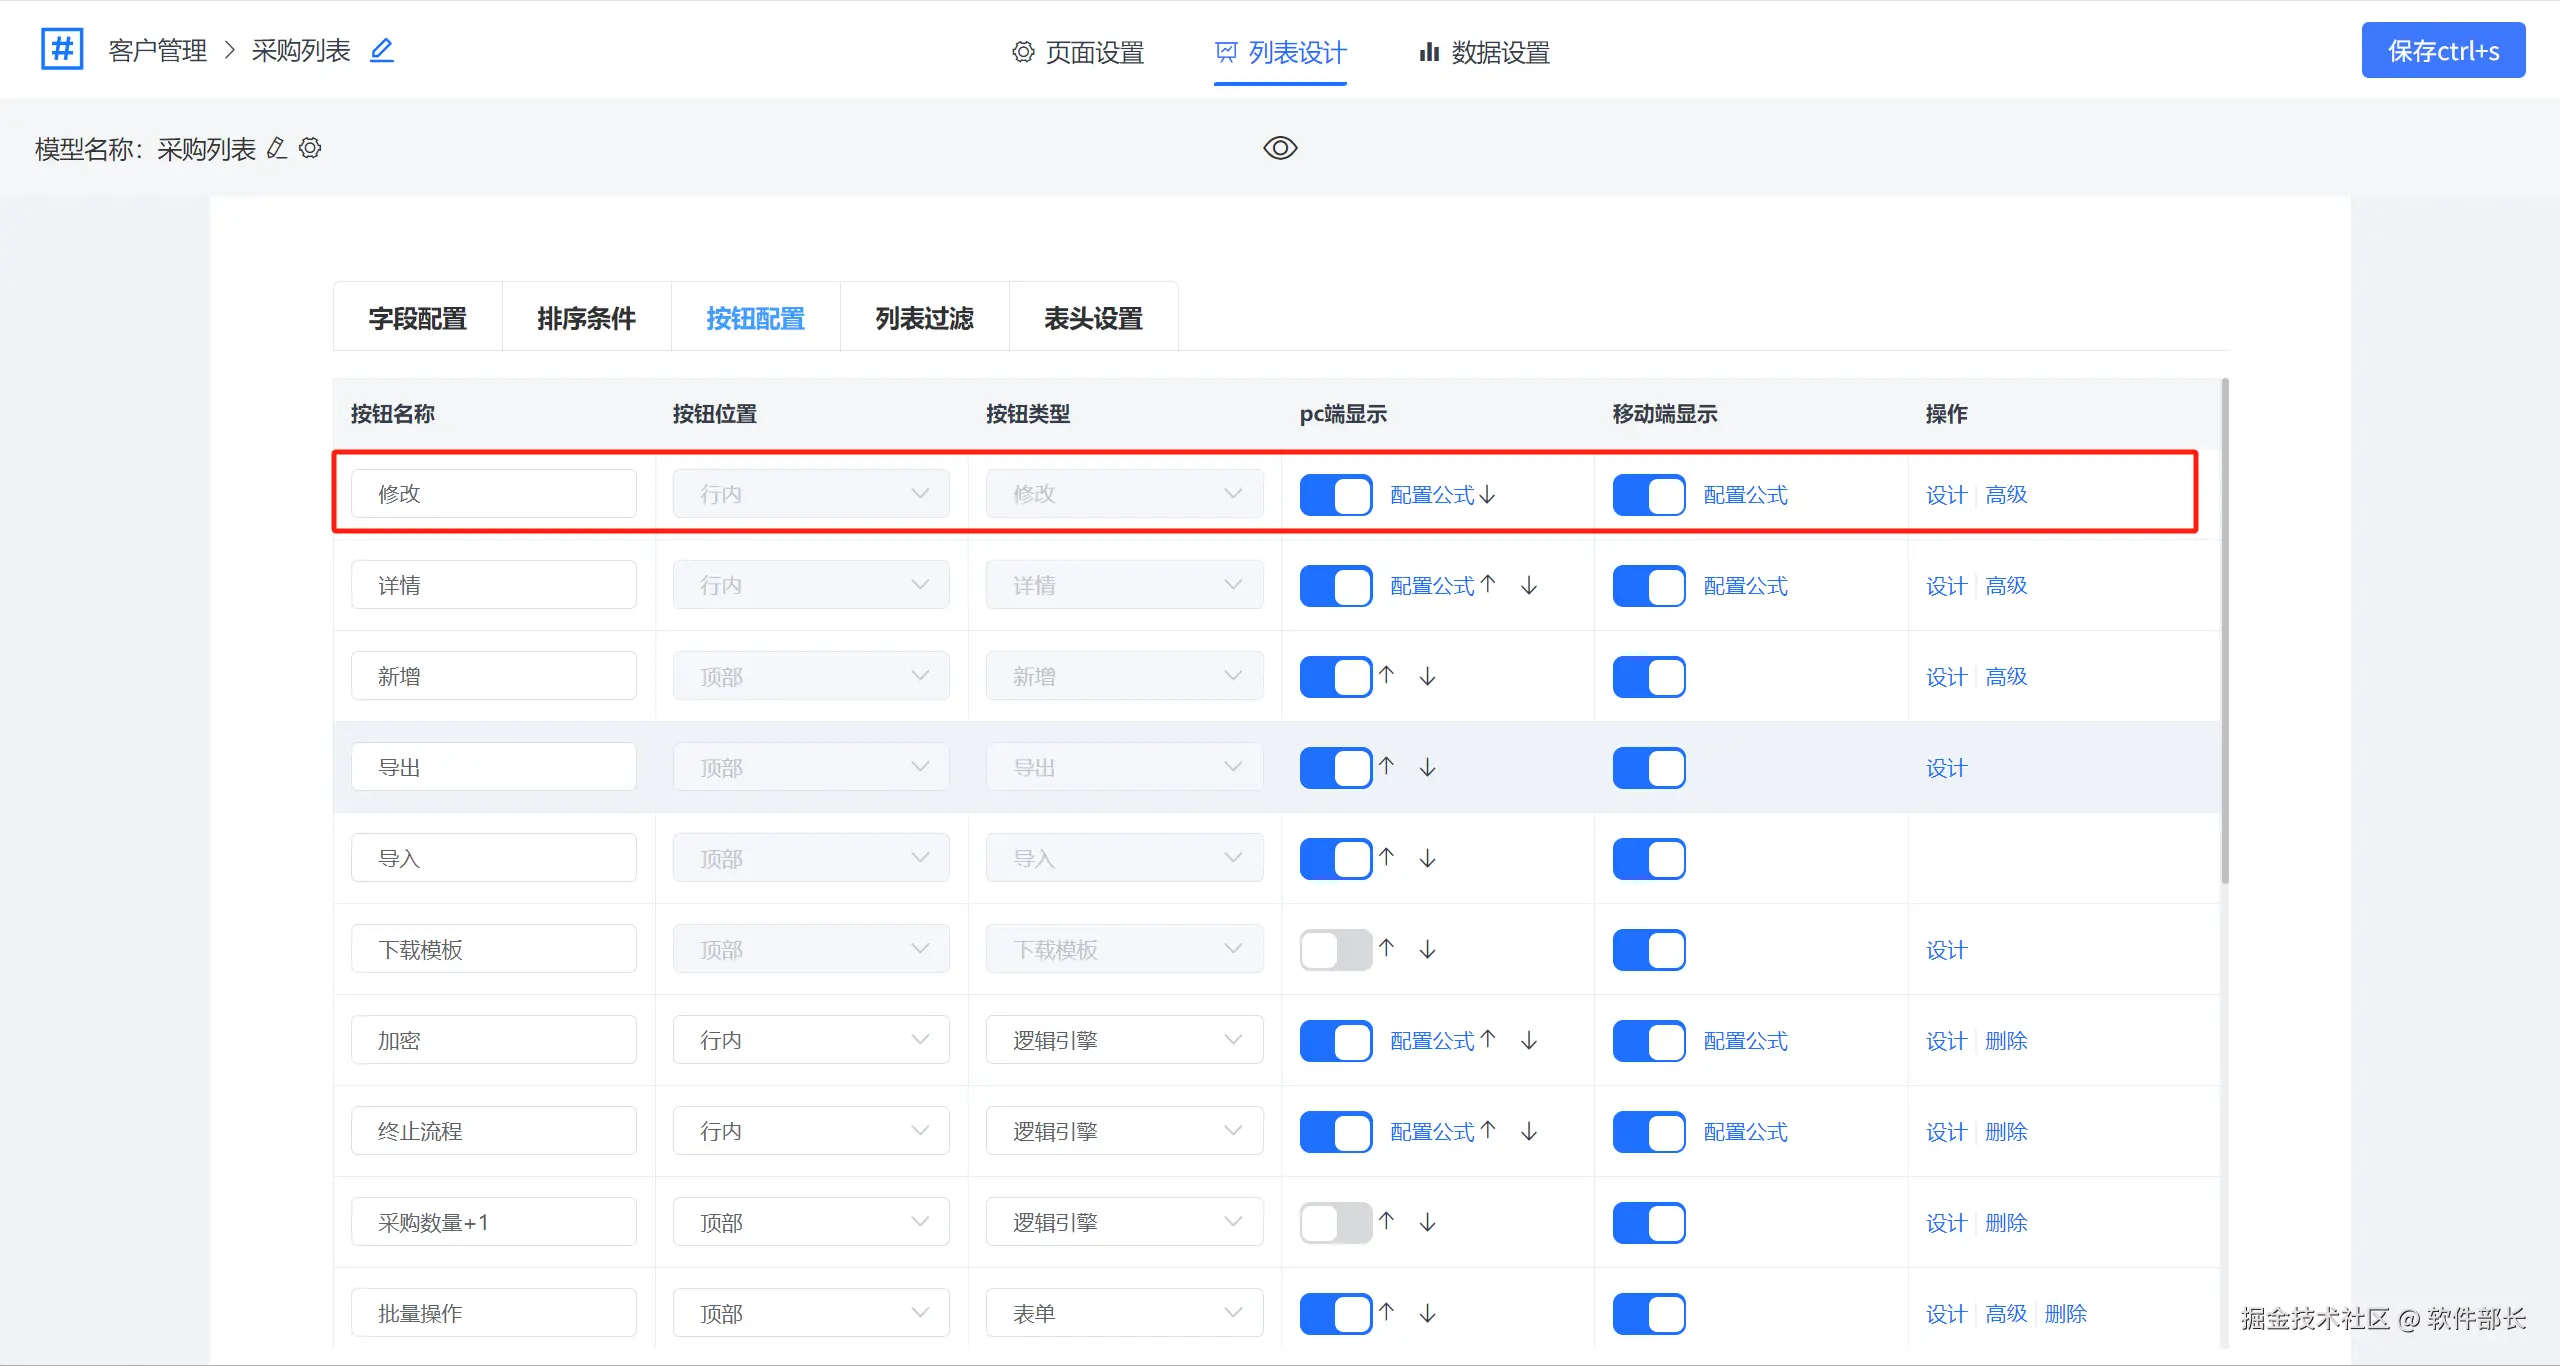This screenshot has width=2560, height=1366.
Task: Enable pc display toggle for 下载模板
Action: coord(1335,950)
